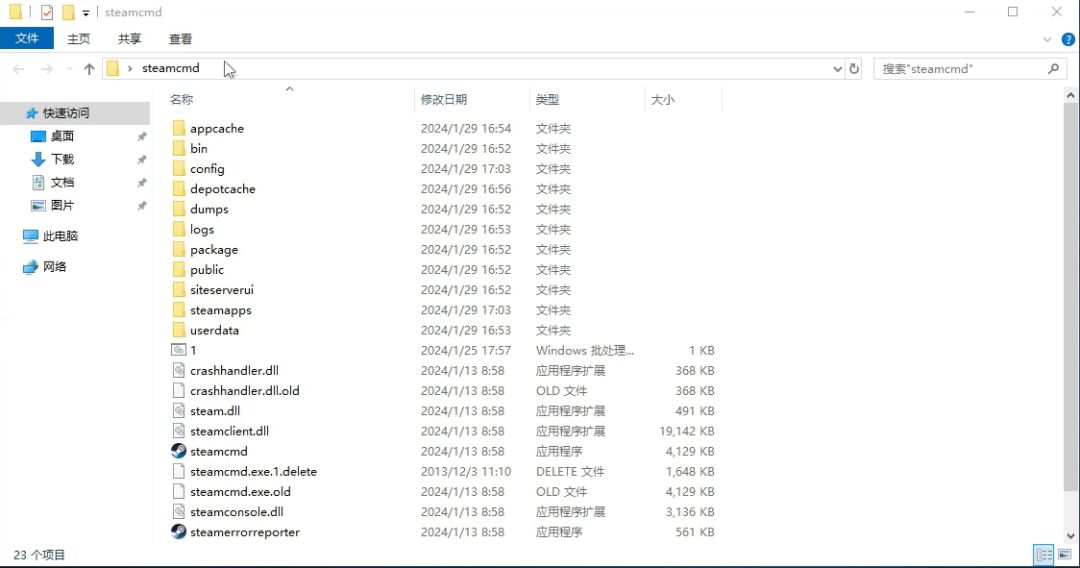Click the Windows 批处理 type entry
1080x568 pixels.
585,350
